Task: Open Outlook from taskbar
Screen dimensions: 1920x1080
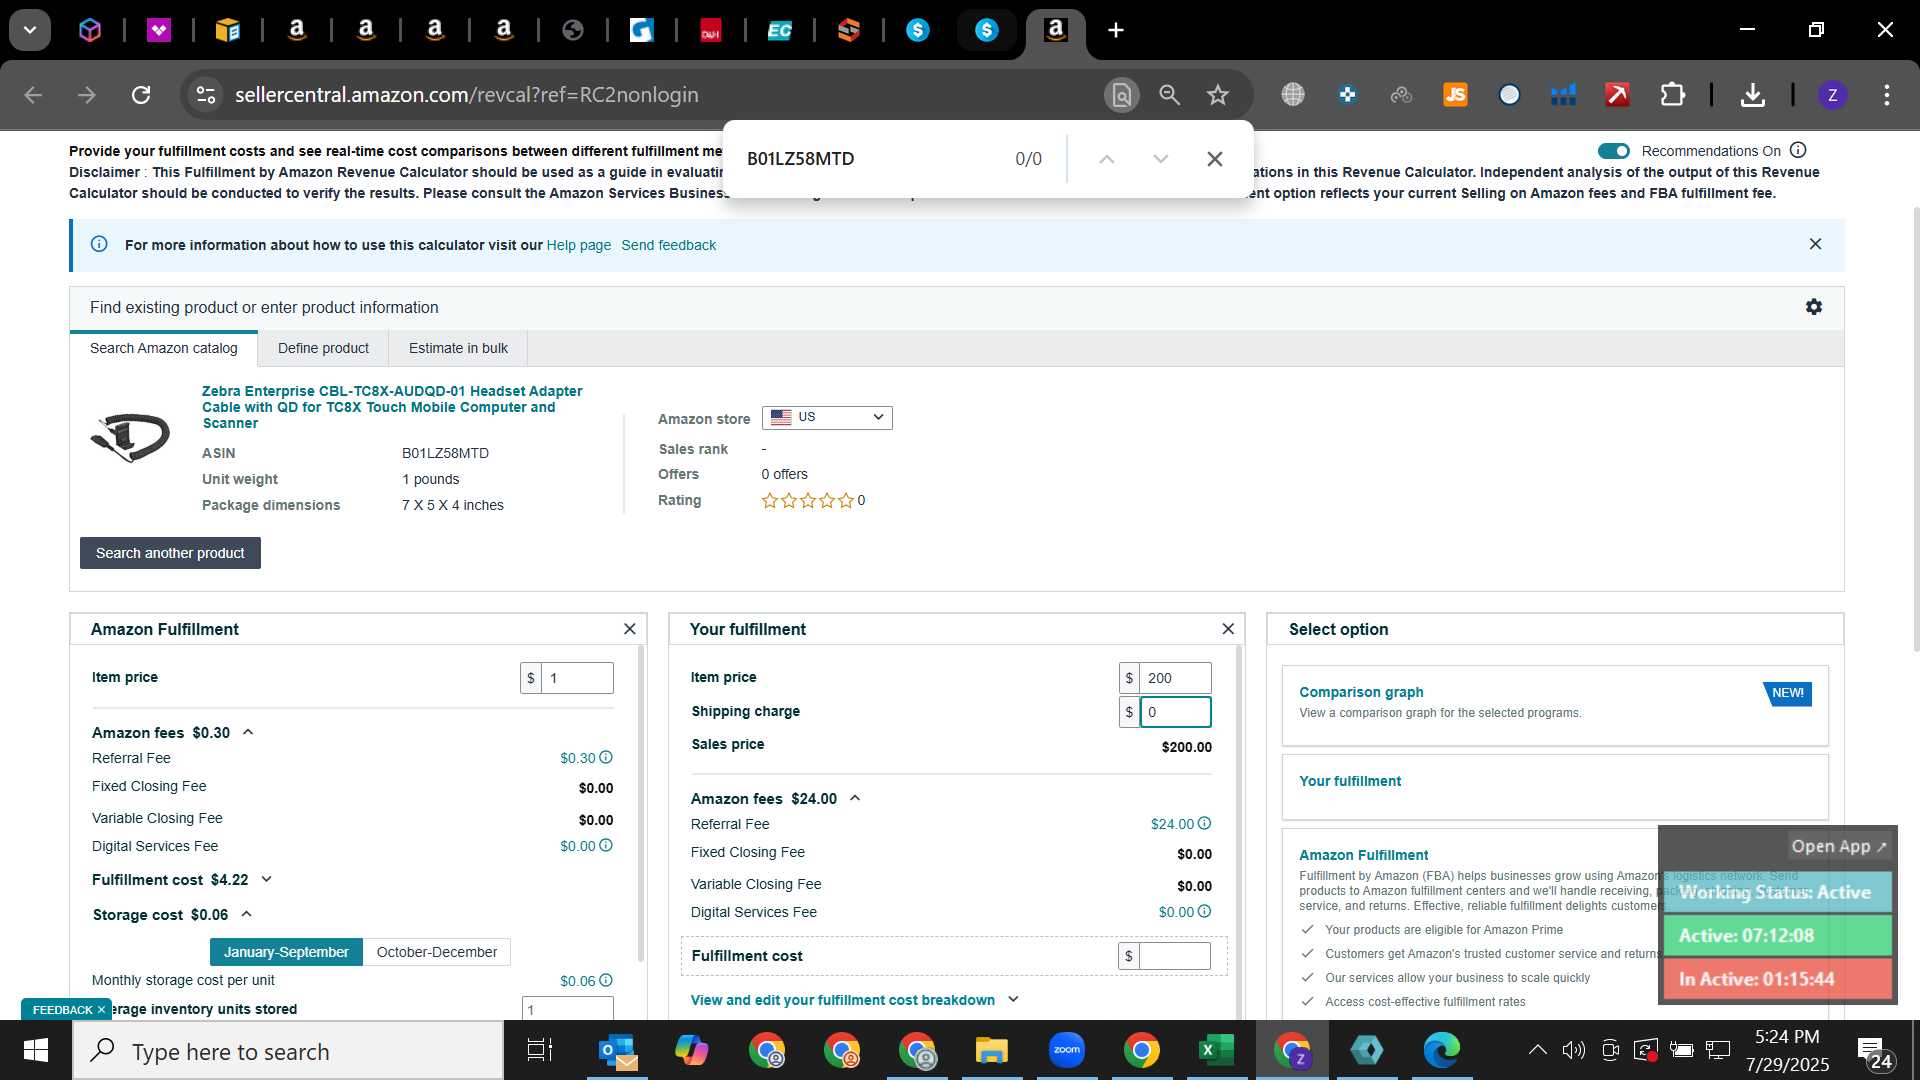Action: point(617,1051)
